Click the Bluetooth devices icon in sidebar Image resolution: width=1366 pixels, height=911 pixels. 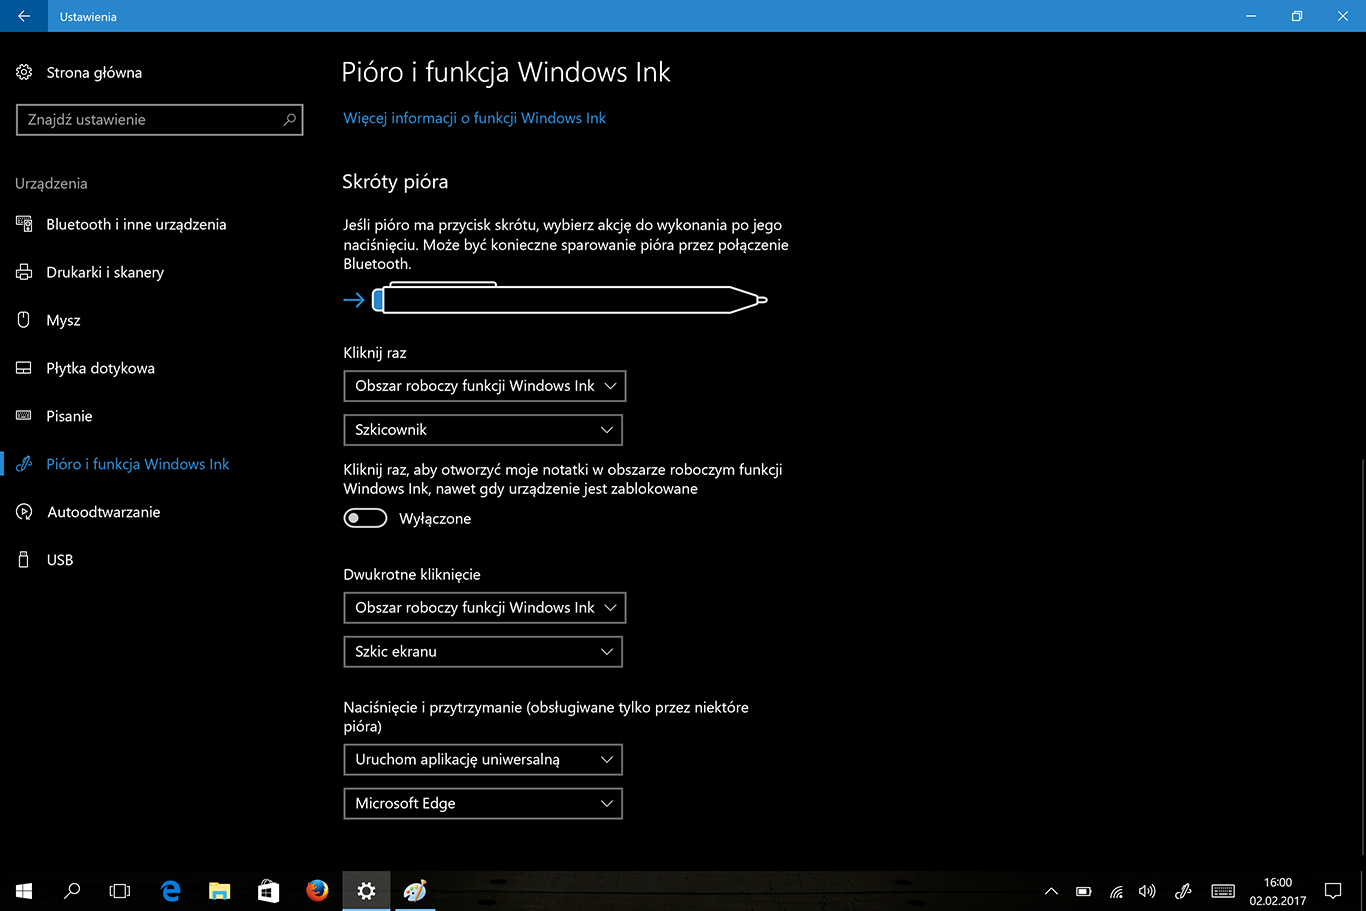point(24,224)
